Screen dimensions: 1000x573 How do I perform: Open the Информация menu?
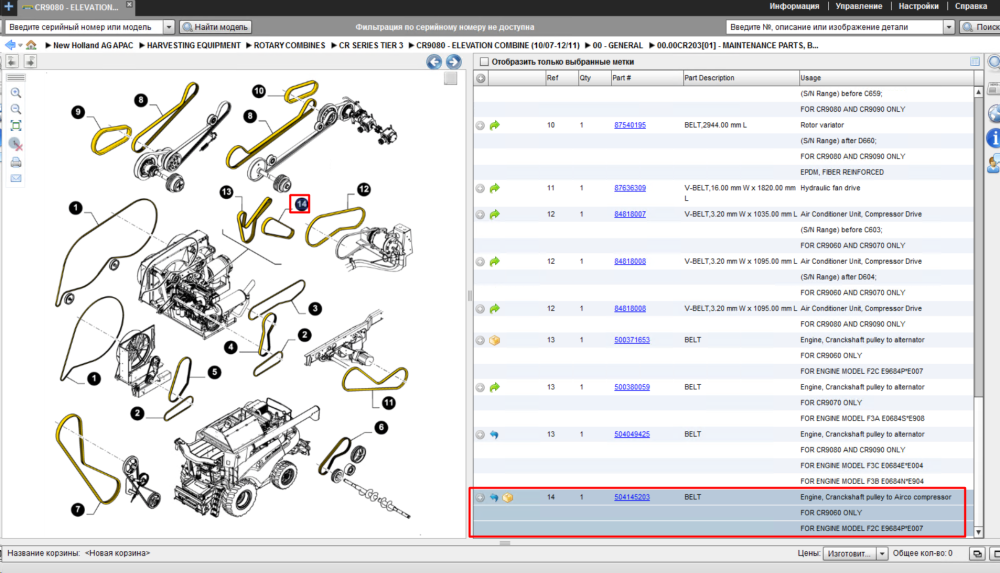[794, 6]
